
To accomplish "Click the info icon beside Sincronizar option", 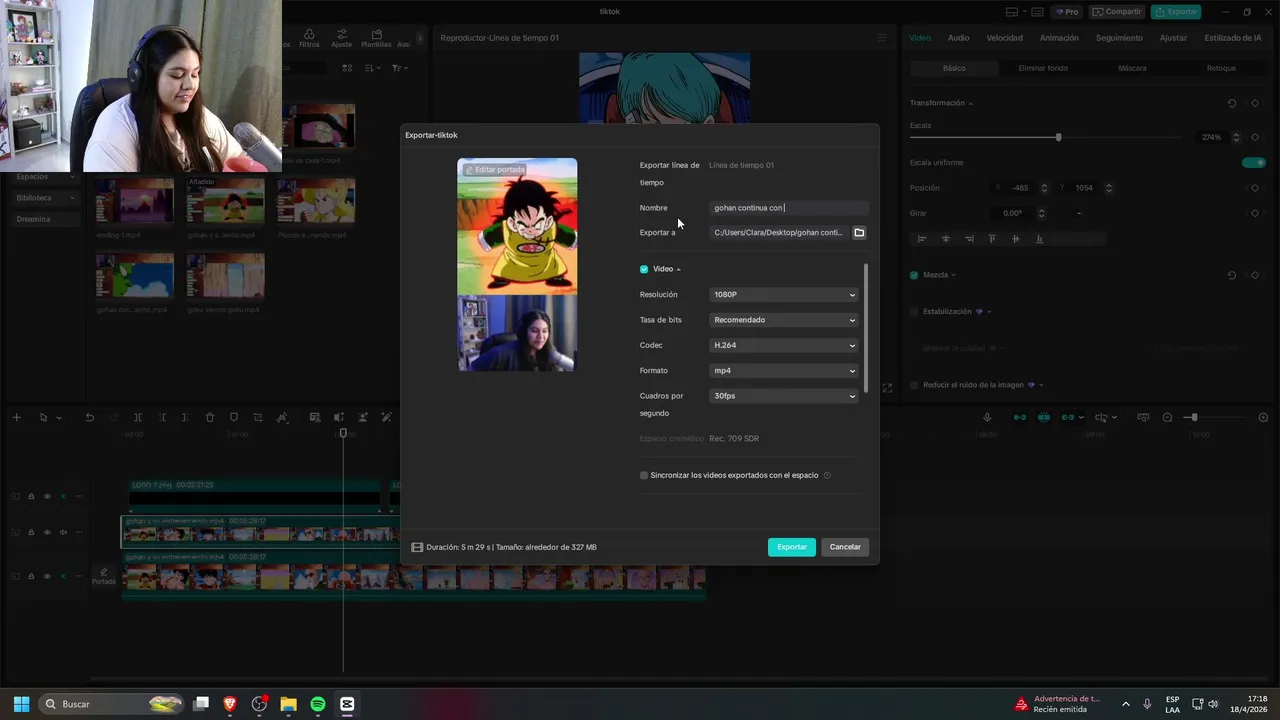I will [x=827, y=476].
